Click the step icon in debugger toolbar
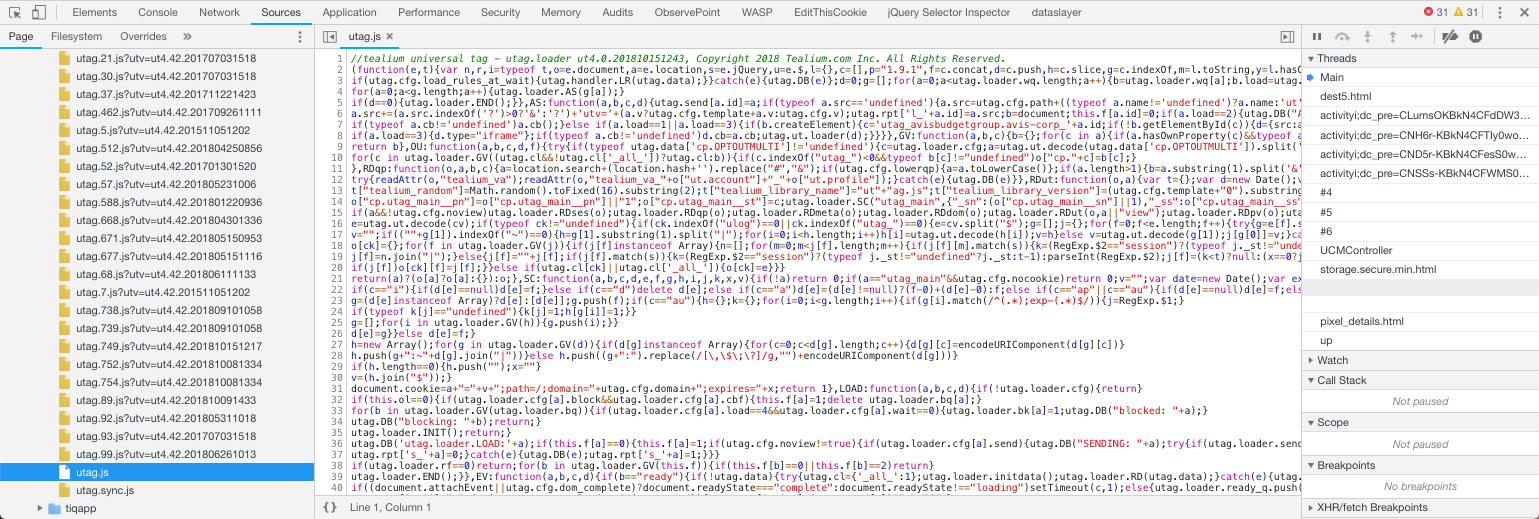 (x=1416, y=36)
